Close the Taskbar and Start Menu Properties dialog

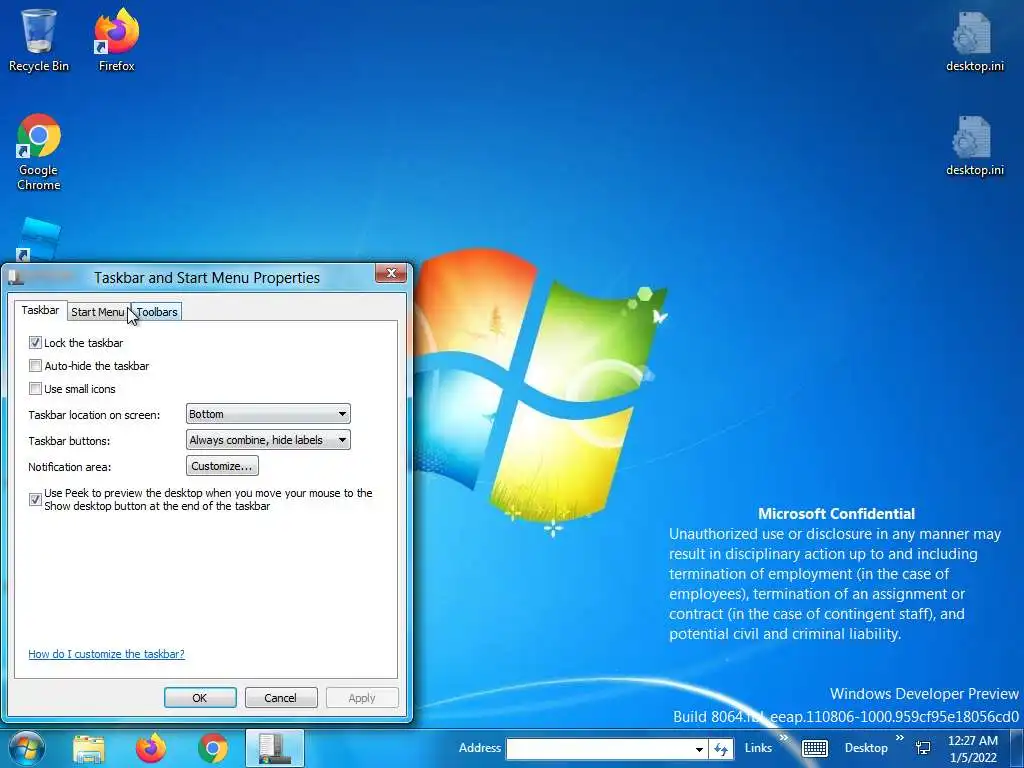pos(391,273)
